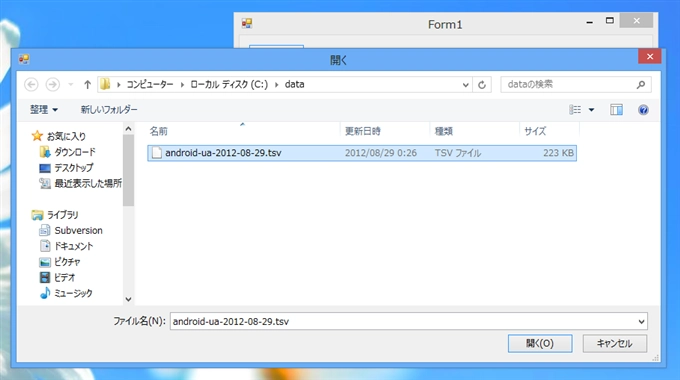
Task: Click the data breadcrumb segment
Action: pos(294,84)
